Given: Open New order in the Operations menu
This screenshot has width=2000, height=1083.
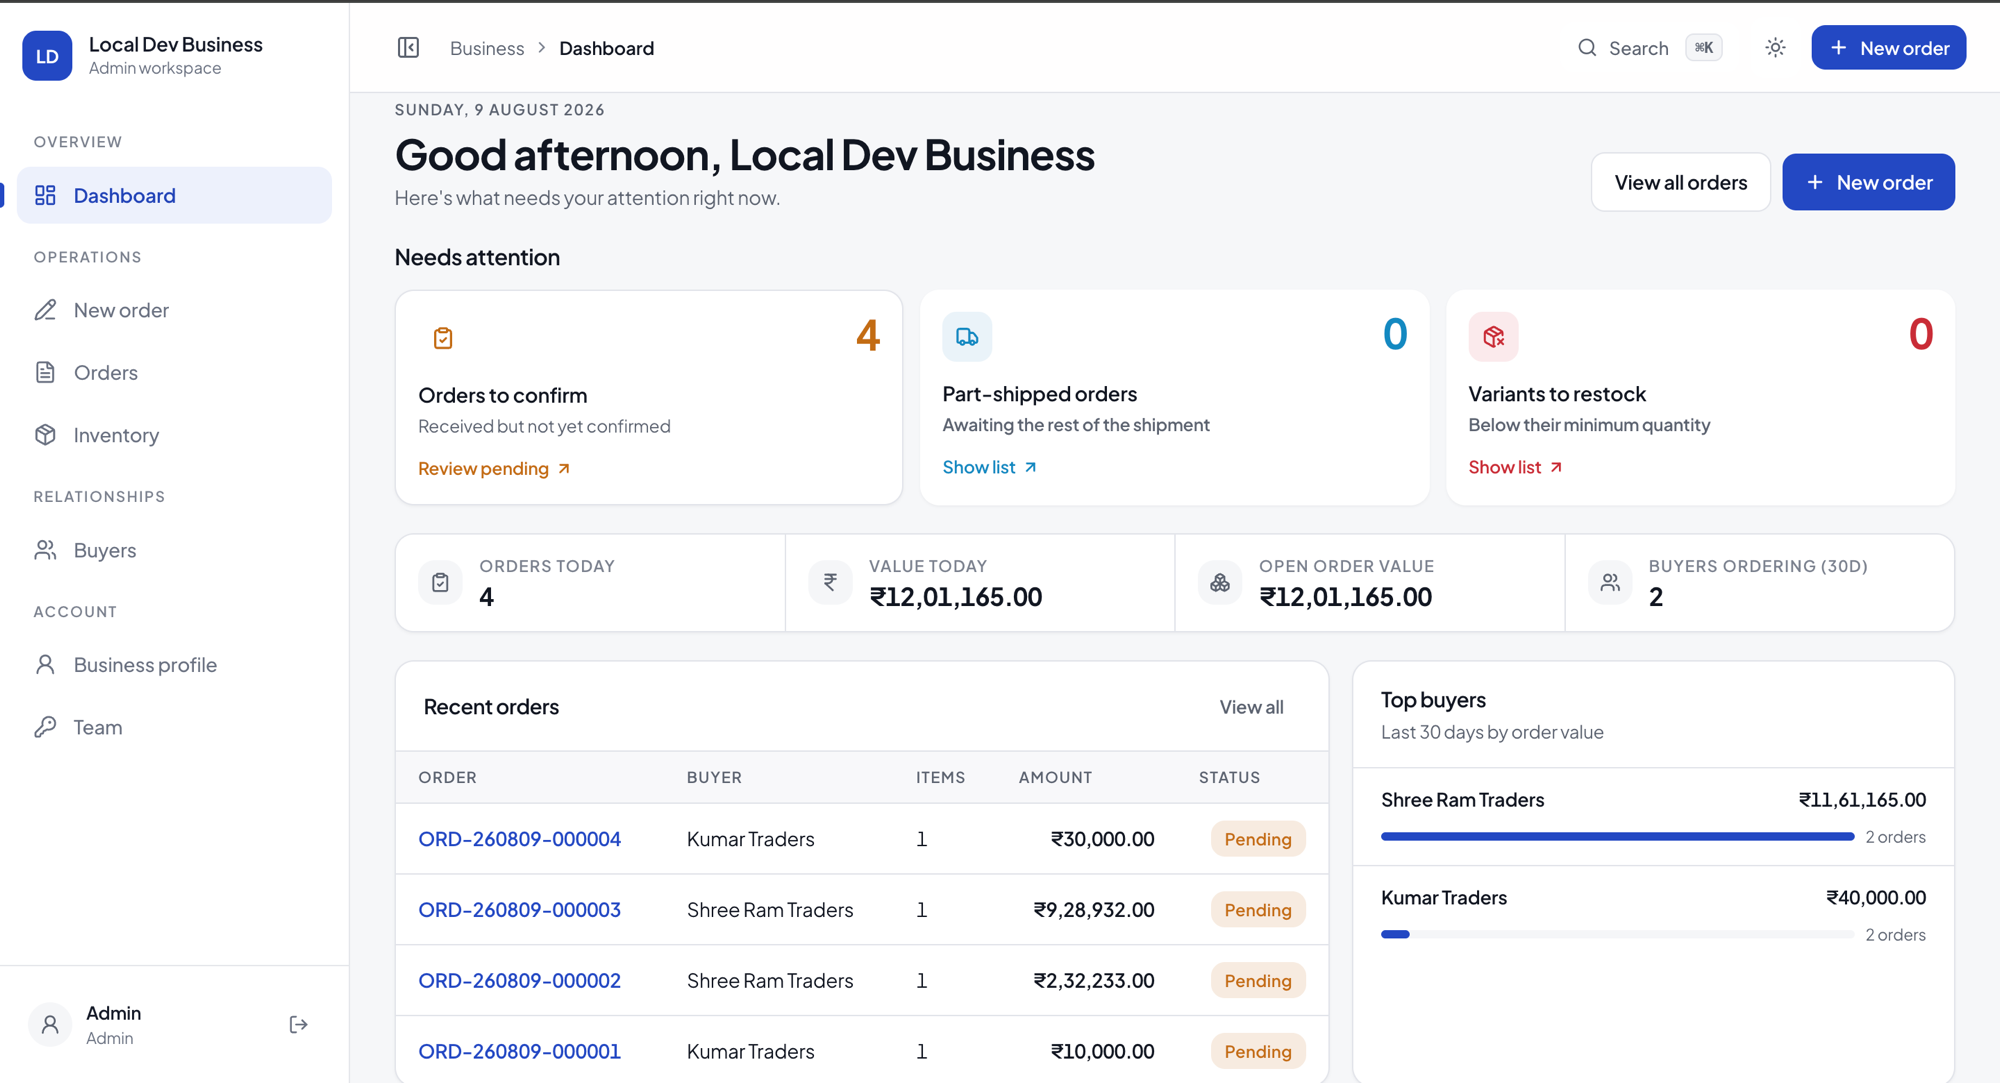Looking at the screenshot, I should [174, 310].
